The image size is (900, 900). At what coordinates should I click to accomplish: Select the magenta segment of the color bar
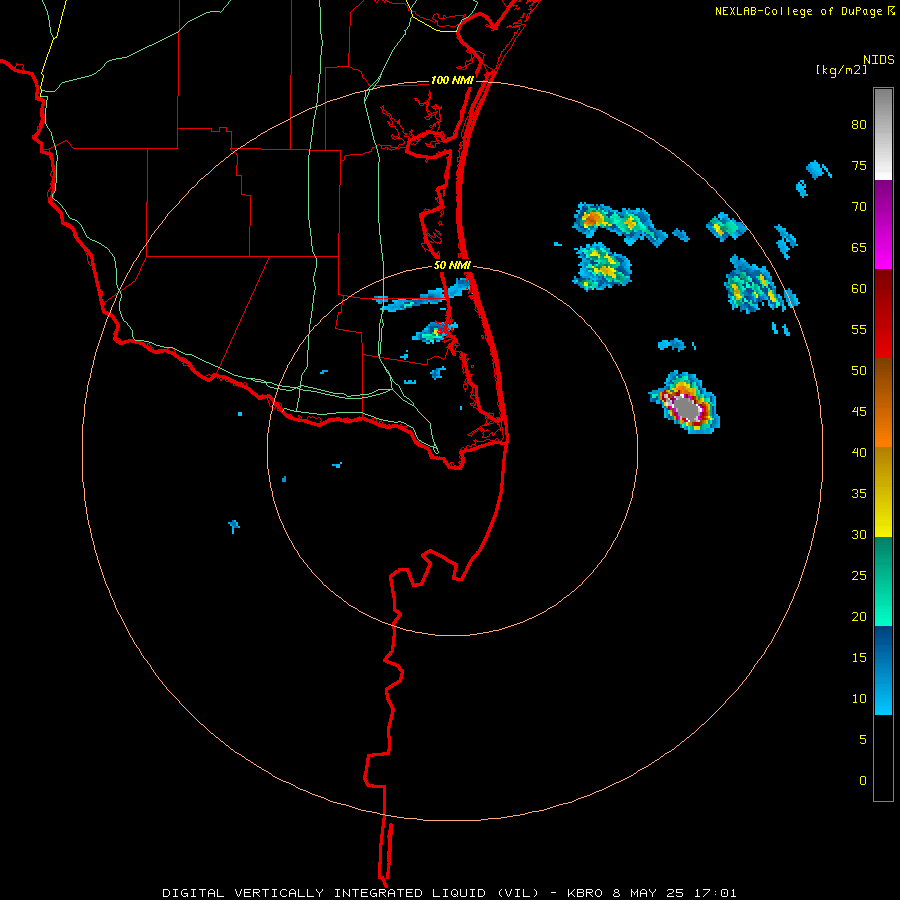[x=883, y=224]
